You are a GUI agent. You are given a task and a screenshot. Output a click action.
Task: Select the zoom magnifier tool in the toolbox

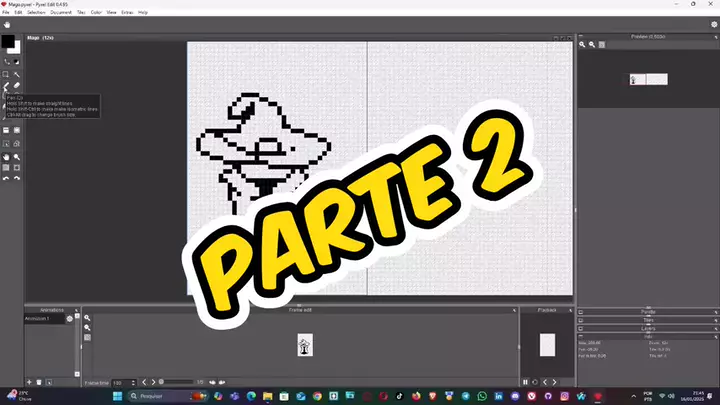tap(17, 157)
